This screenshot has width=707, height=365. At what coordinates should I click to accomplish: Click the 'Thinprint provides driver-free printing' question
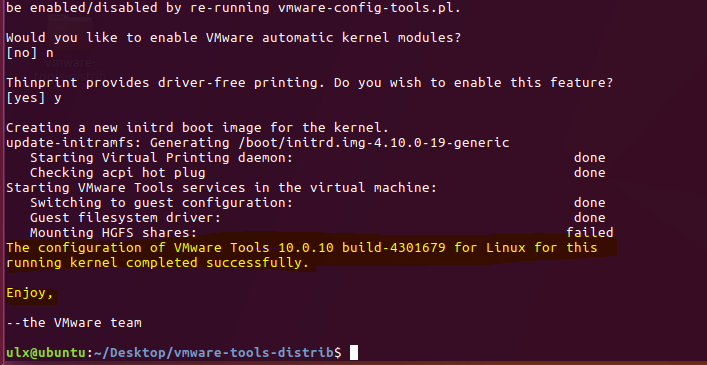(x=310, y=83)
